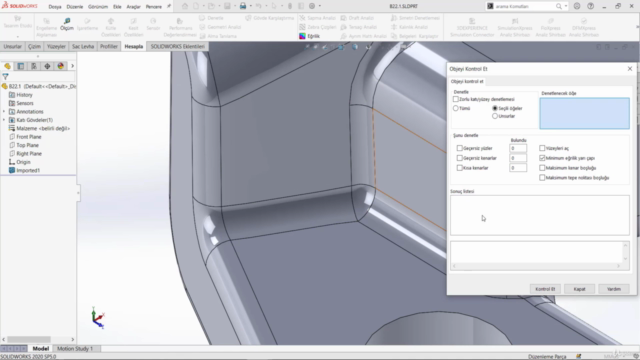
Task: Click the Sensör tool icon
Action: [x=153, y=24]
